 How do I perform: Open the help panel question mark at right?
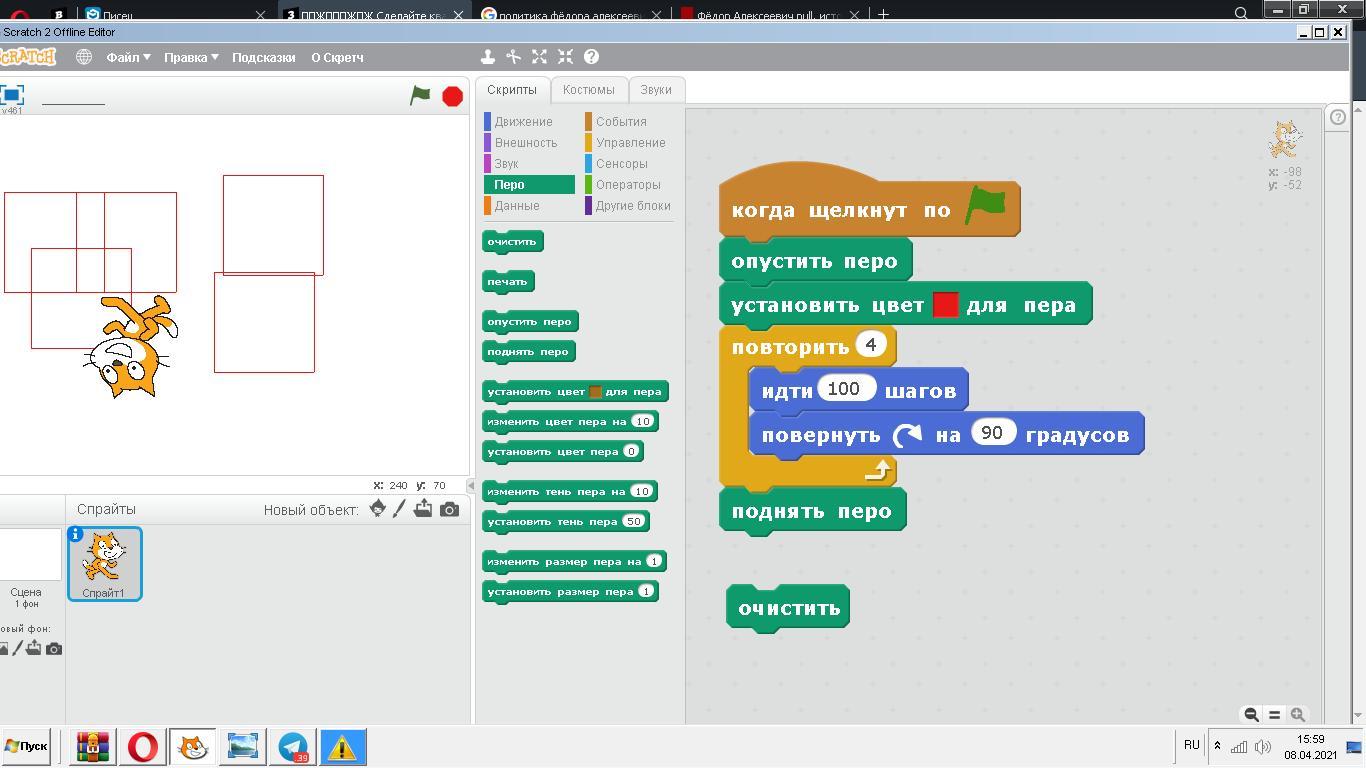click(1338, 116)
